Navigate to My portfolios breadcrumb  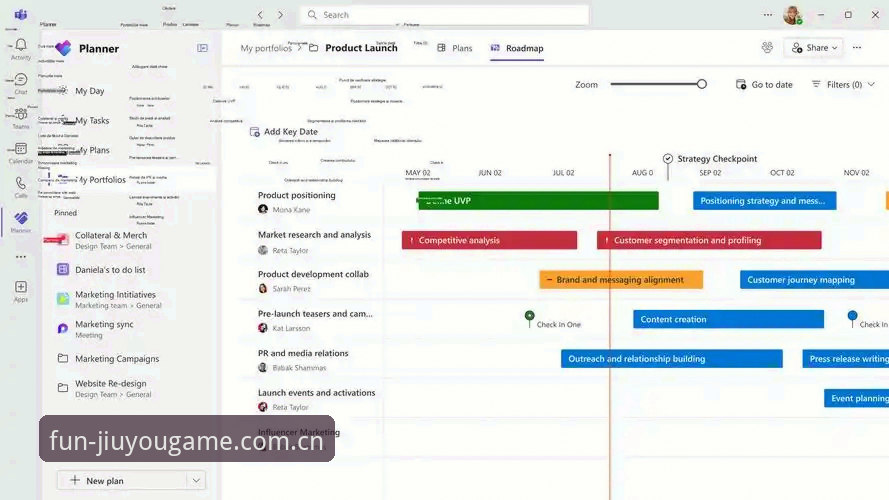(265, 48)
